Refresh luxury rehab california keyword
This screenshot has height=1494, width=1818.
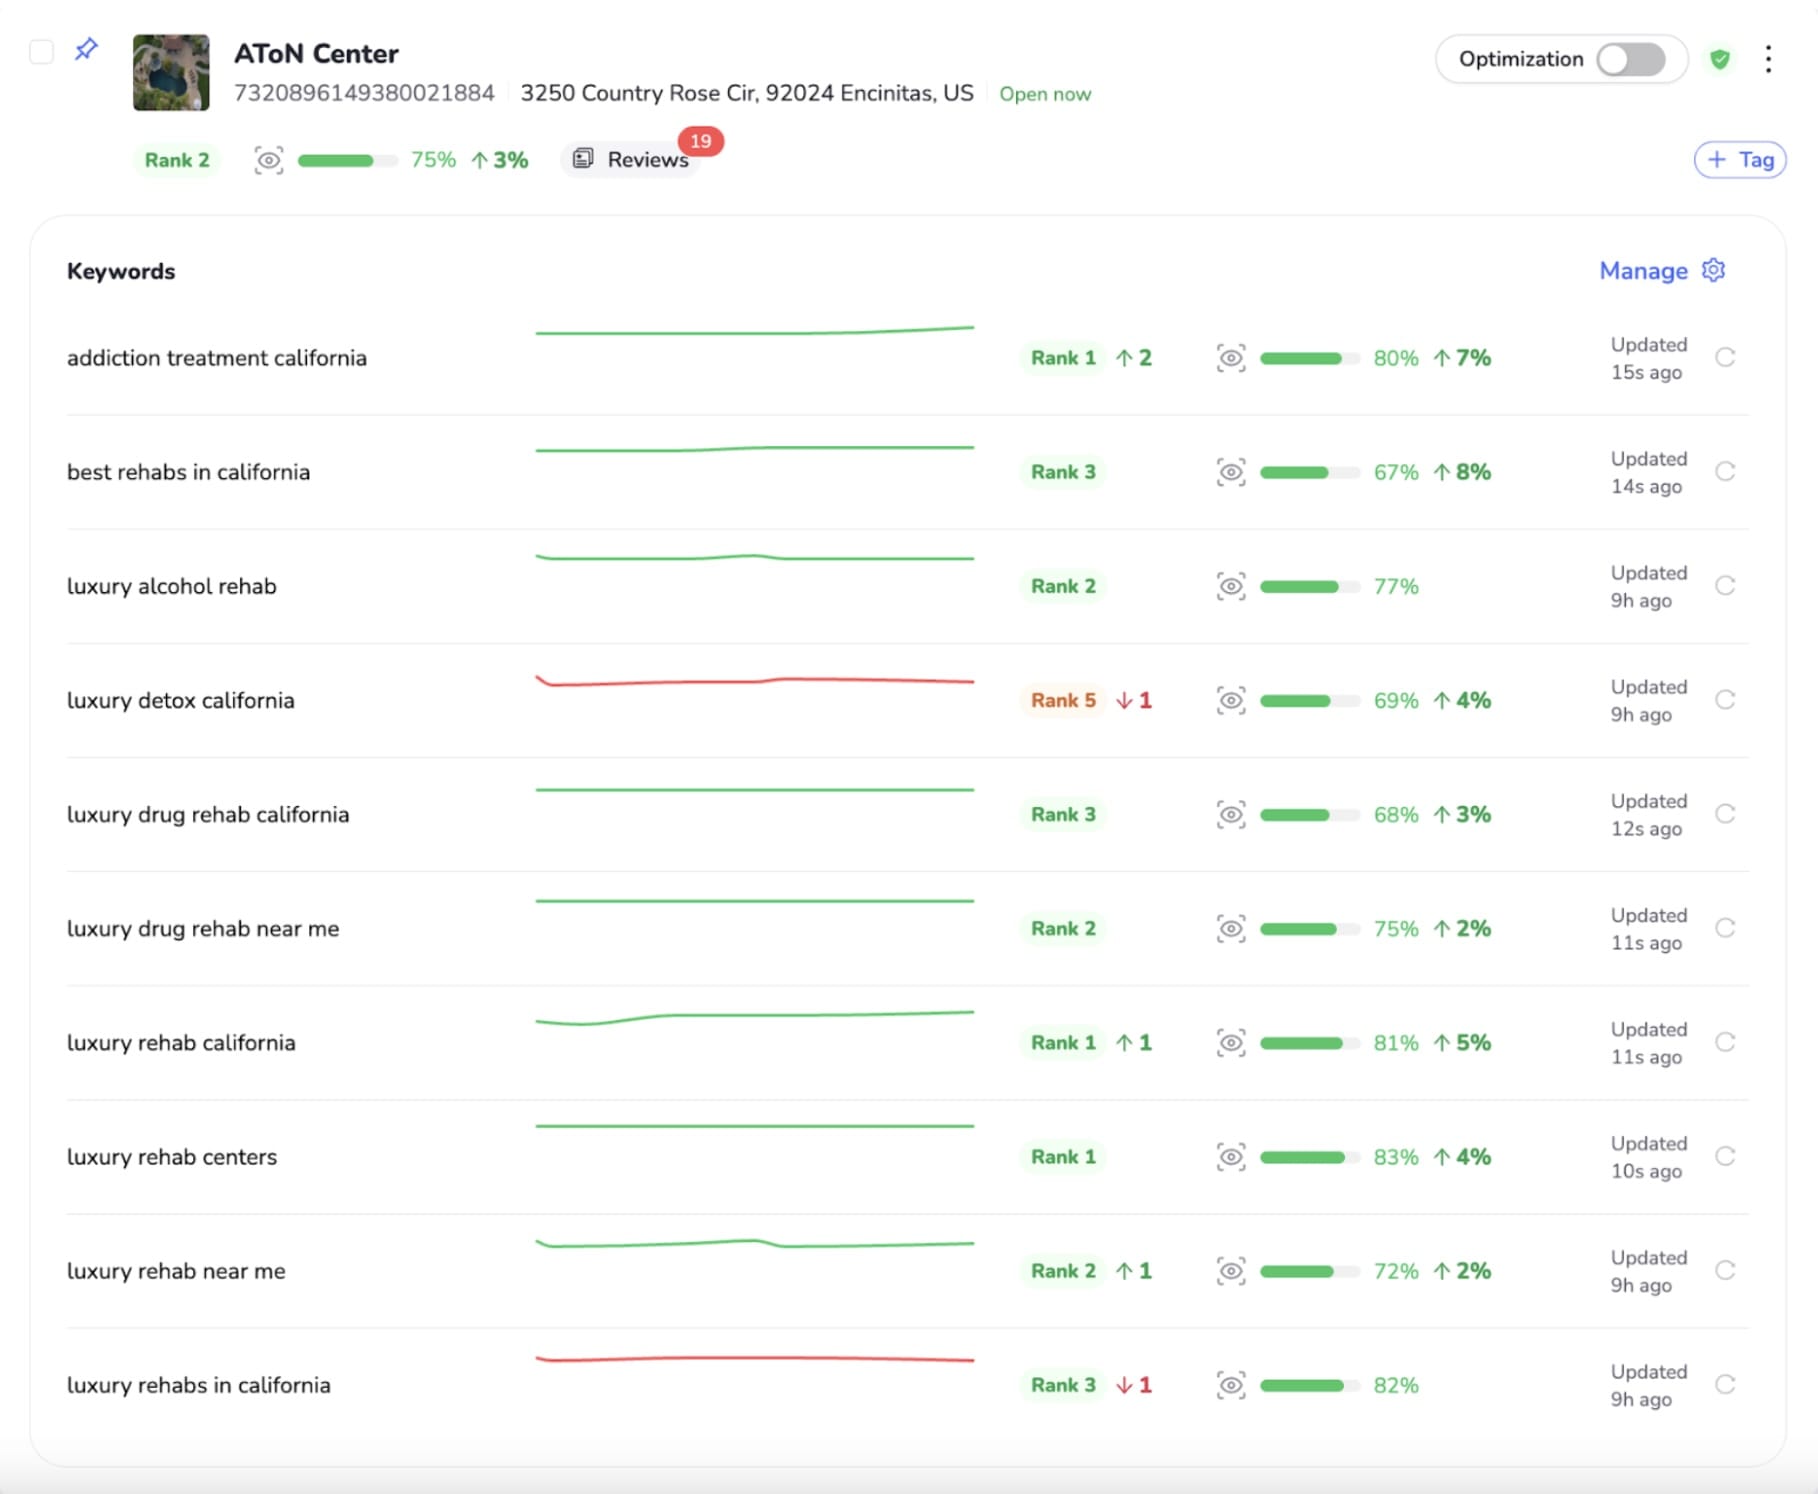1725,1041
